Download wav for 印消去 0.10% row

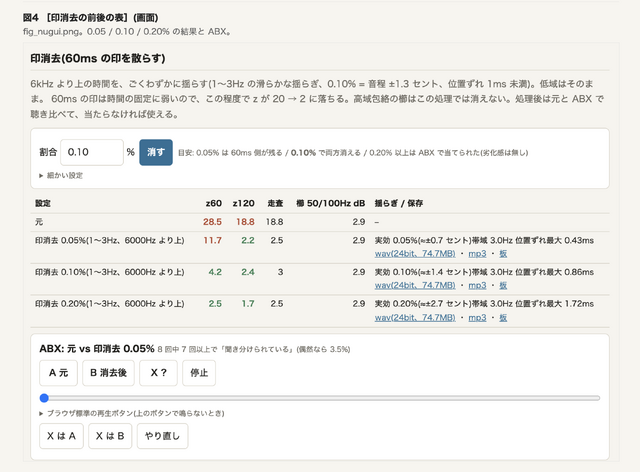415,285
